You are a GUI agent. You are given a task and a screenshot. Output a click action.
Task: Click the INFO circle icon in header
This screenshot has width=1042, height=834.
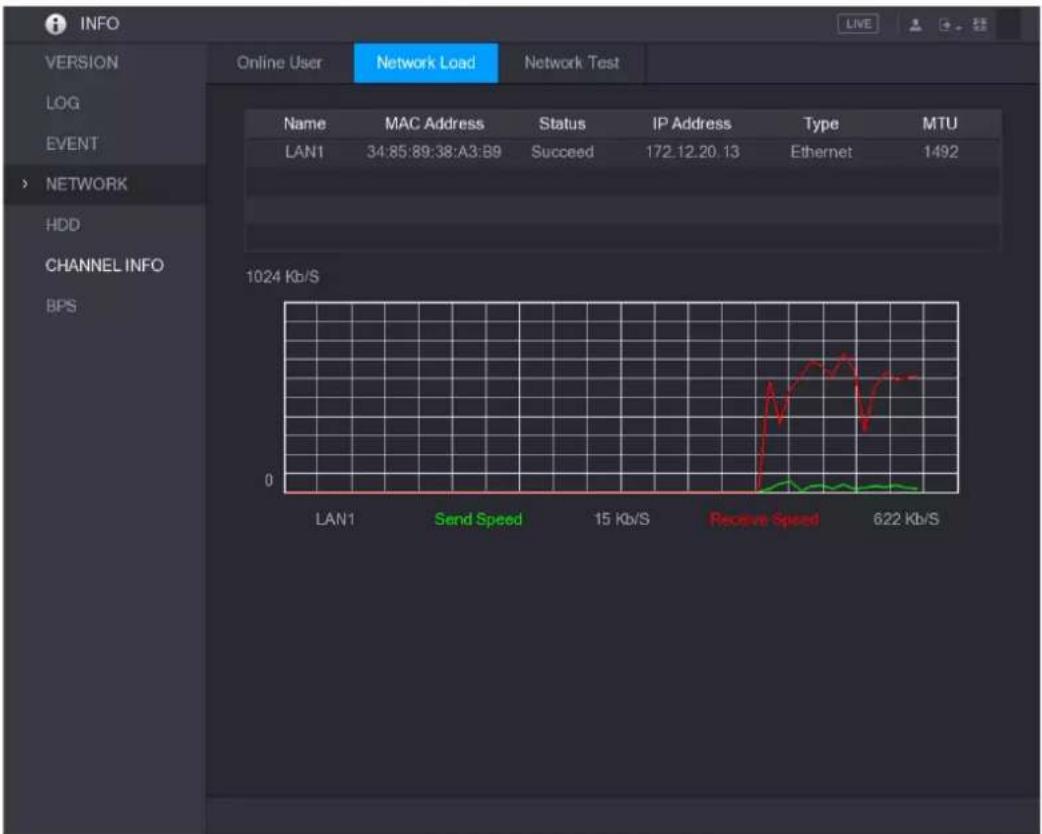[x=56, y=25]
